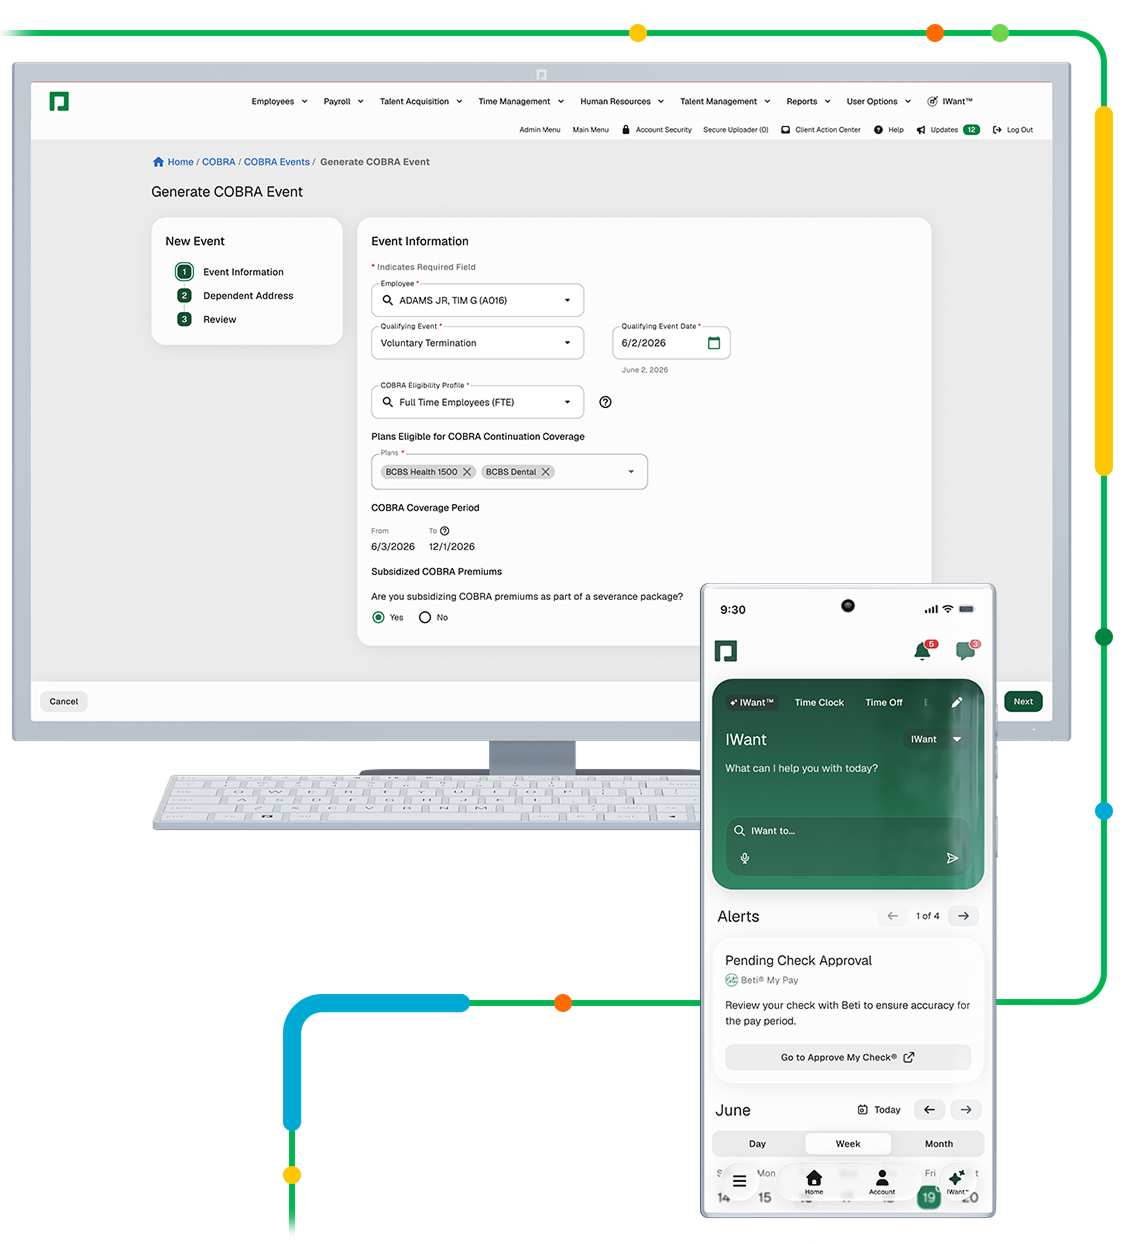
Task: Switch to Time Off tab on phone
Action: pyautogui.click(x=884, y=703)
